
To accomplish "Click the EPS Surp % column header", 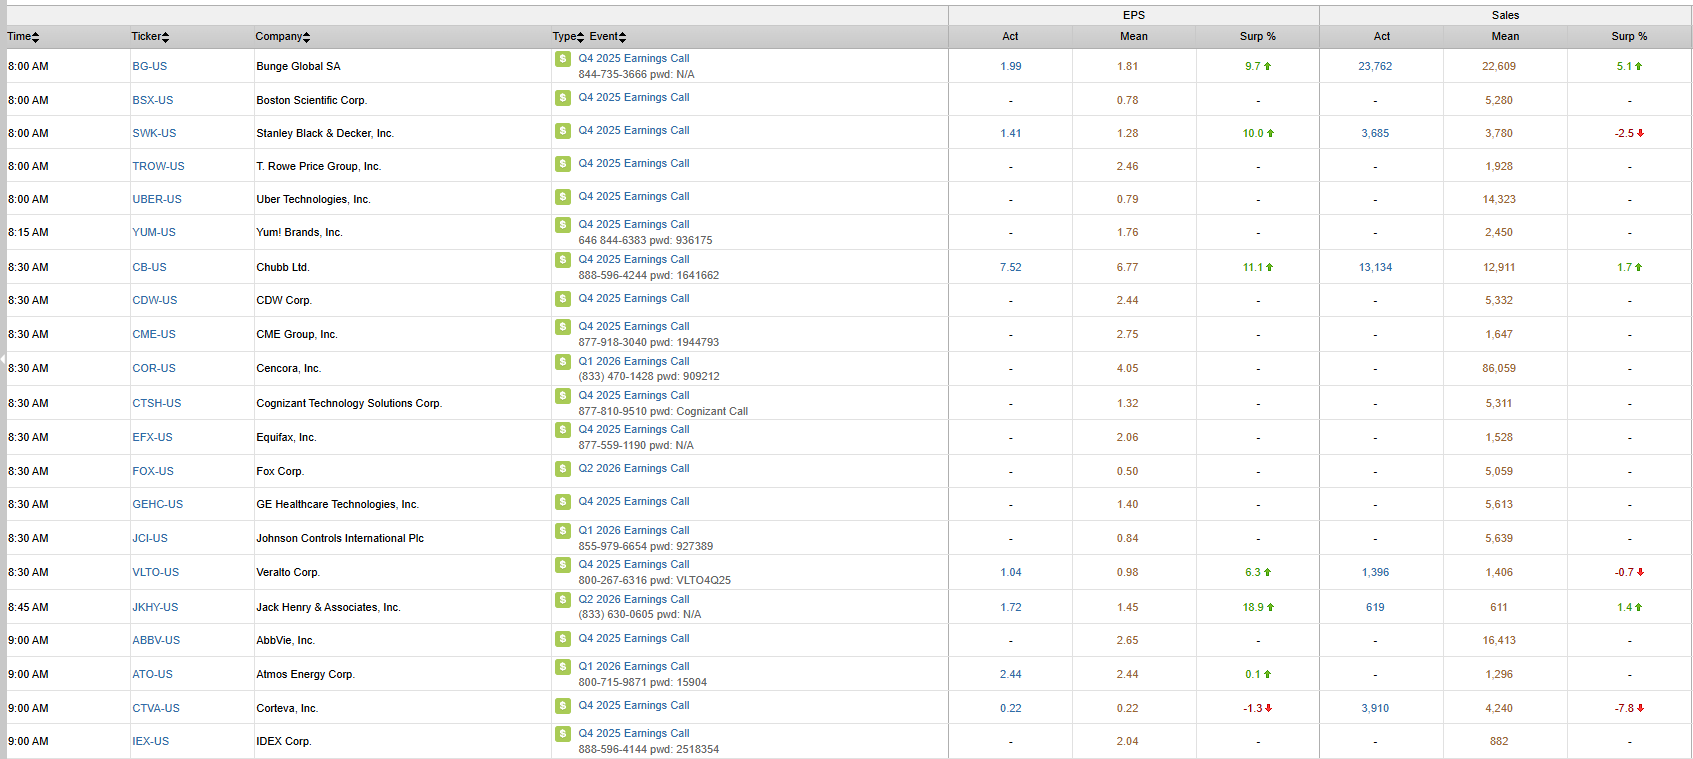I will [1257, 37].
